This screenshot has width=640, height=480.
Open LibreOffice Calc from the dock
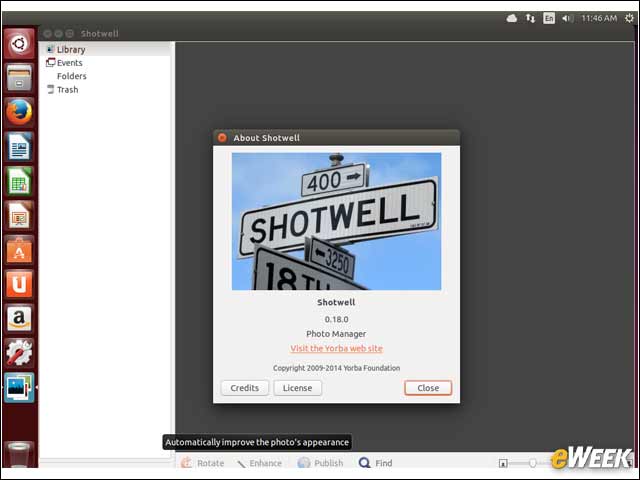click(x=19, y=181)
